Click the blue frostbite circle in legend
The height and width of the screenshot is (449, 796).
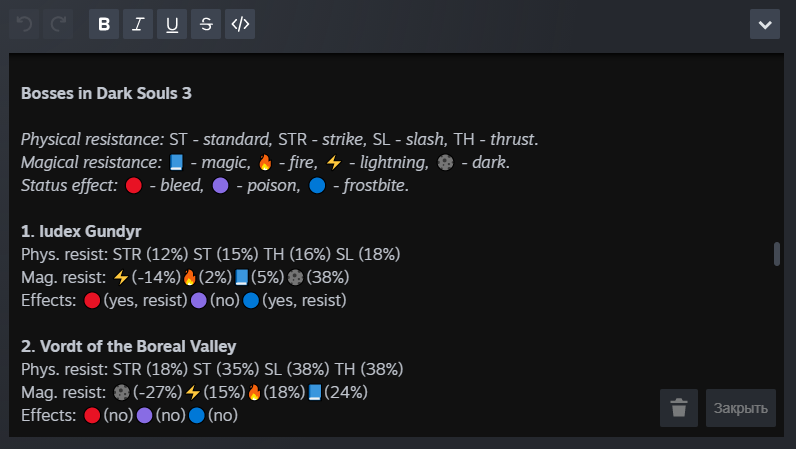[318, 185]
